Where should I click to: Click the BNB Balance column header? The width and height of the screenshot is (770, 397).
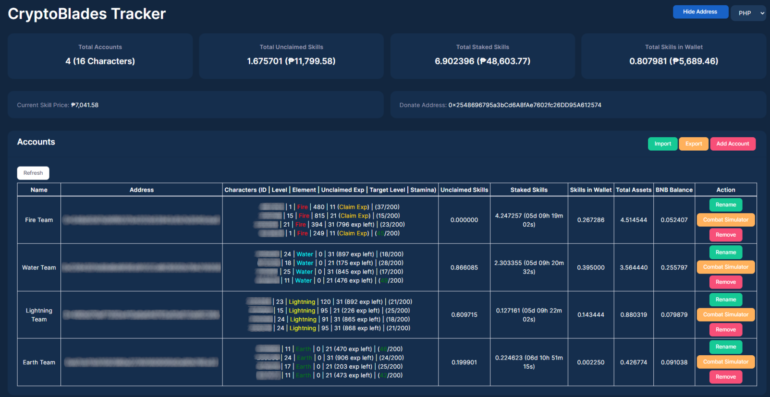(x=675, y=190)
